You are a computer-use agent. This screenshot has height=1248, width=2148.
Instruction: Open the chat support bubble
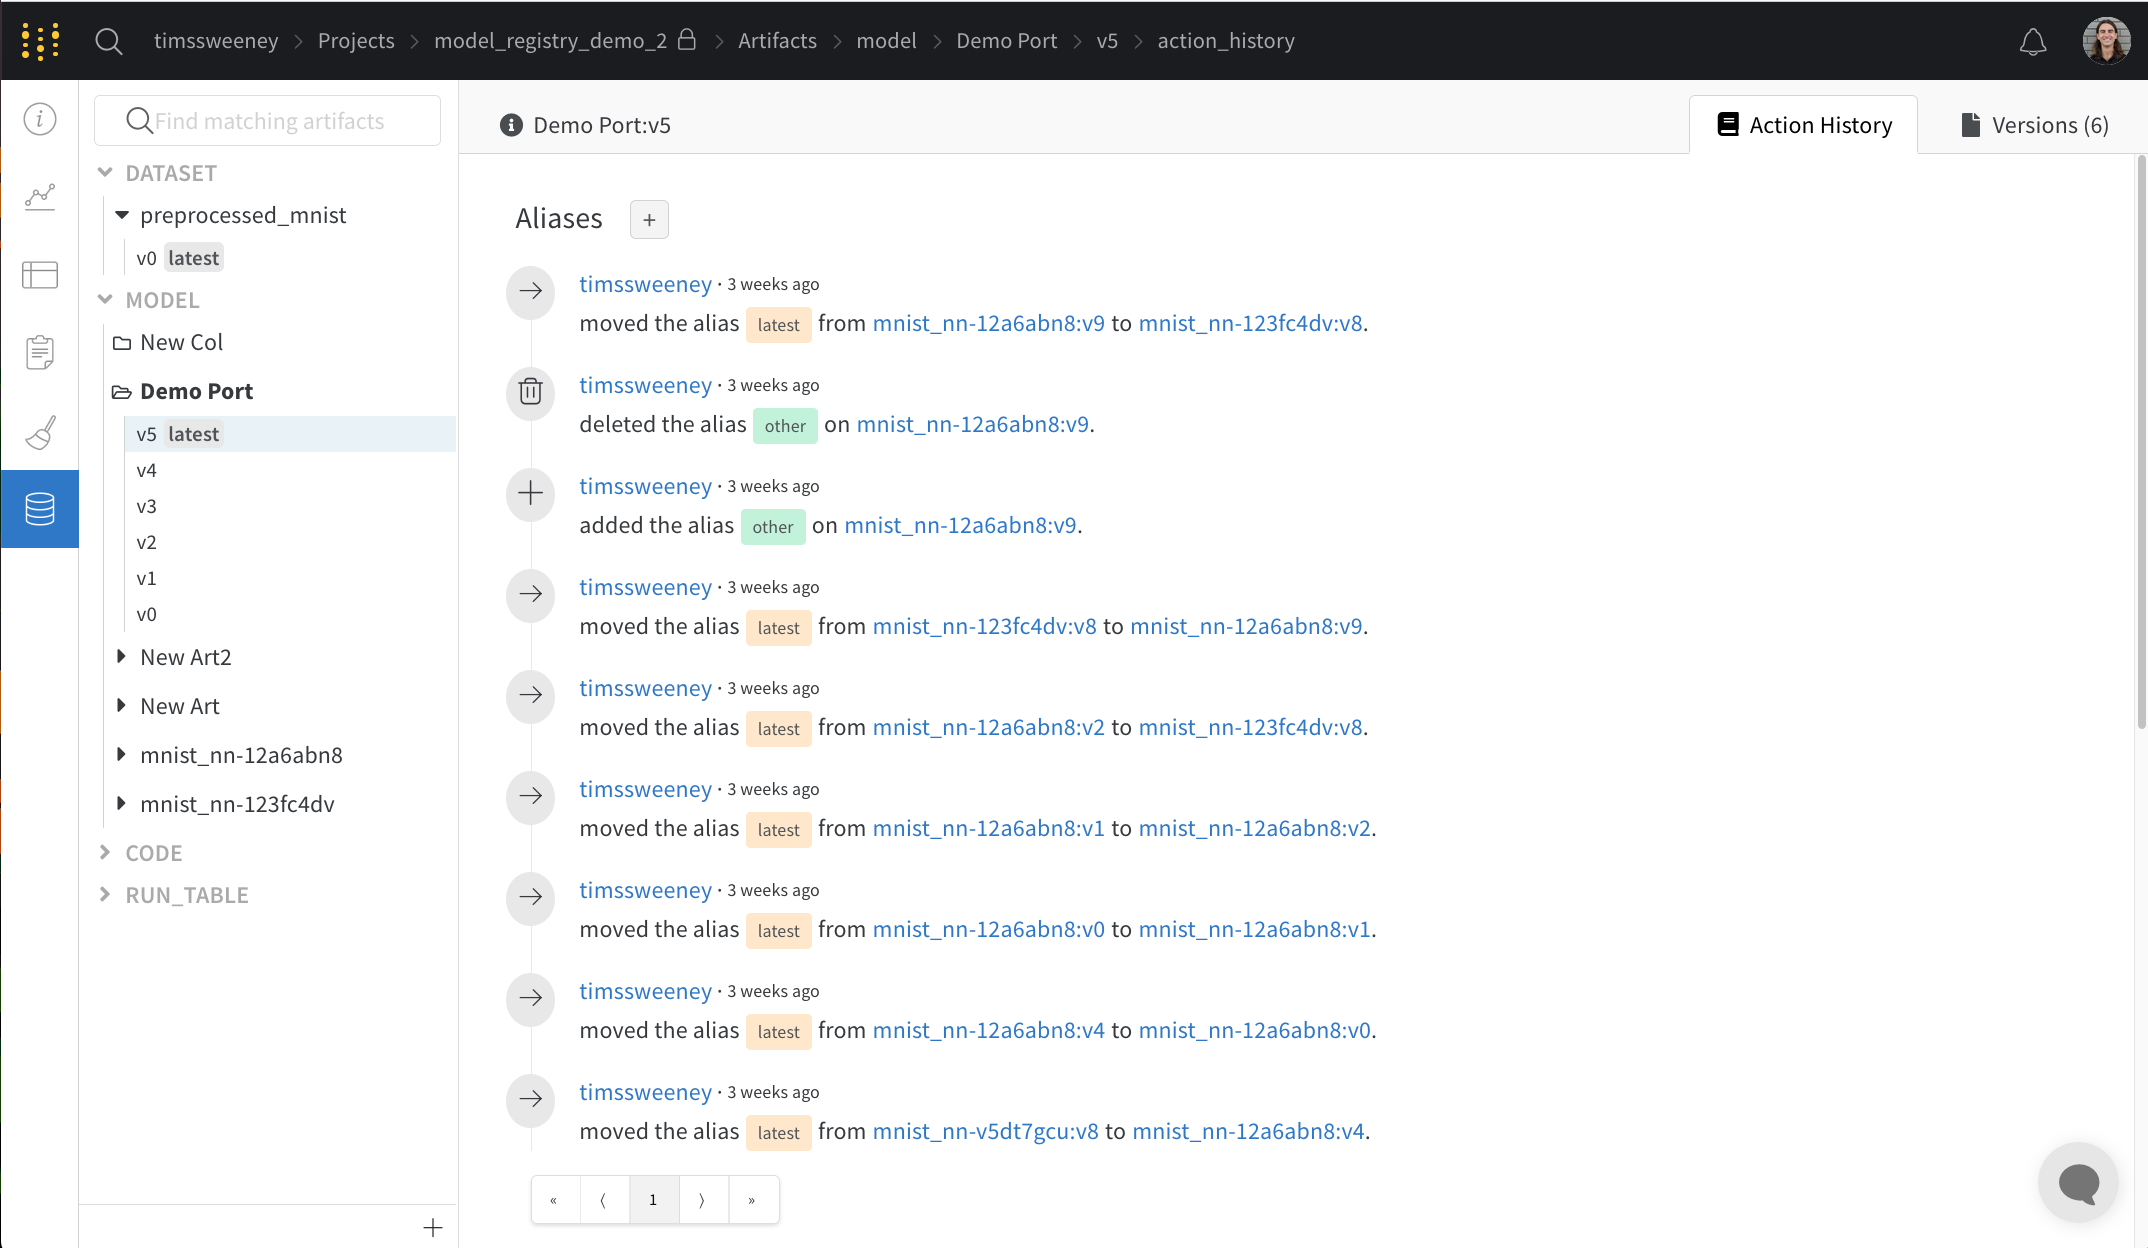[x=2078, y=1183]
